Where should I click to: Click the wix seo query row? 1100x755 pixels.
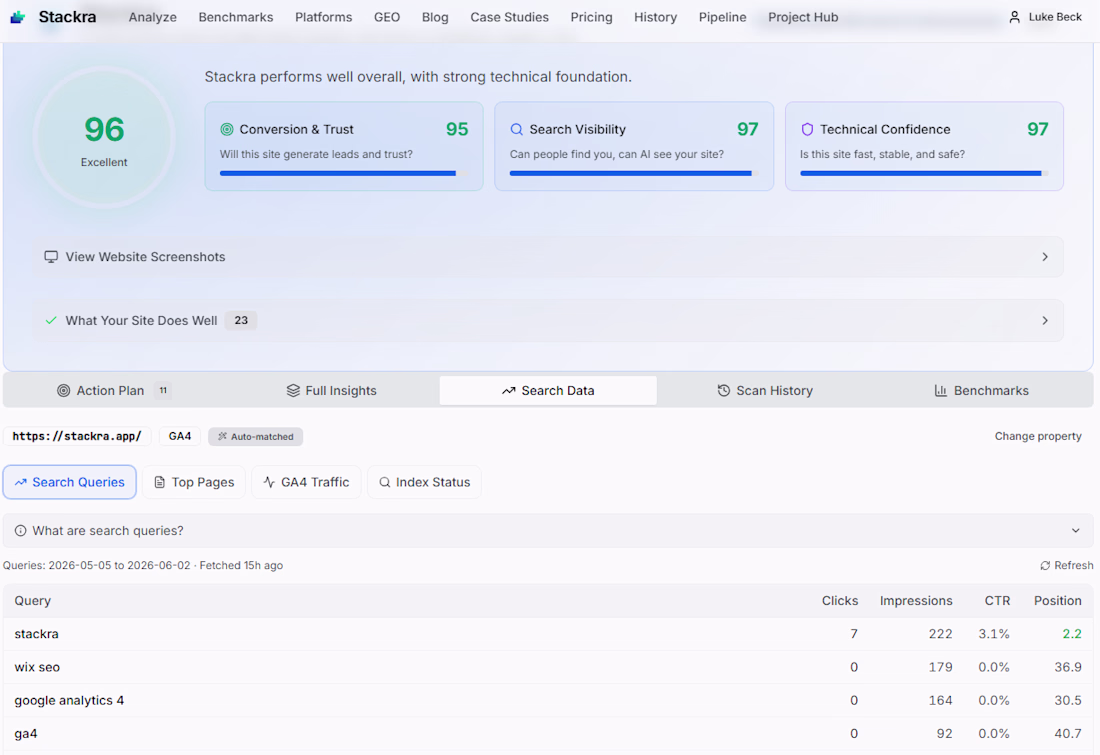point(548,667)
